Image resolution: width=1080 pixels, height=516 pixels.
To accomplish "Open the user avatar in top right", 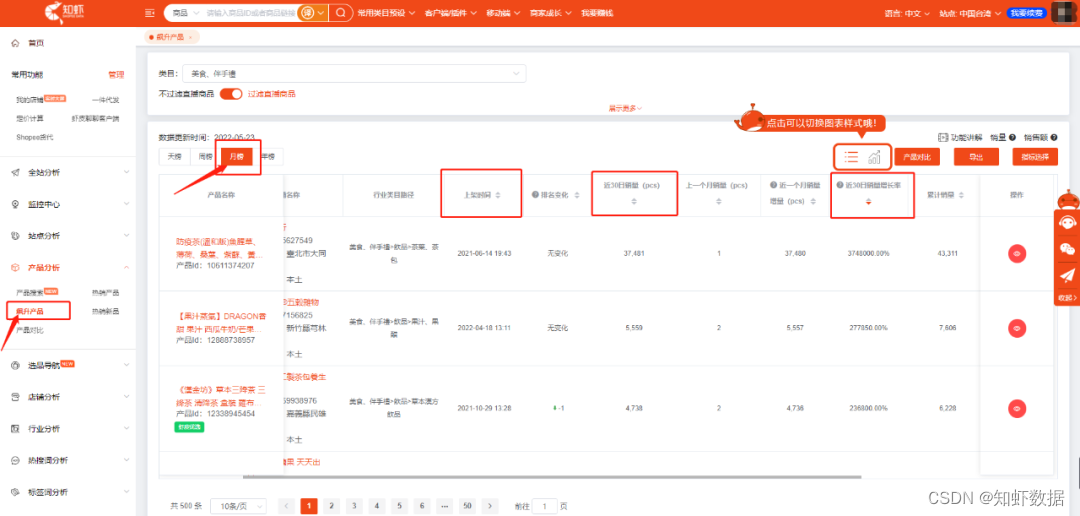I will tap(1065, 13).
